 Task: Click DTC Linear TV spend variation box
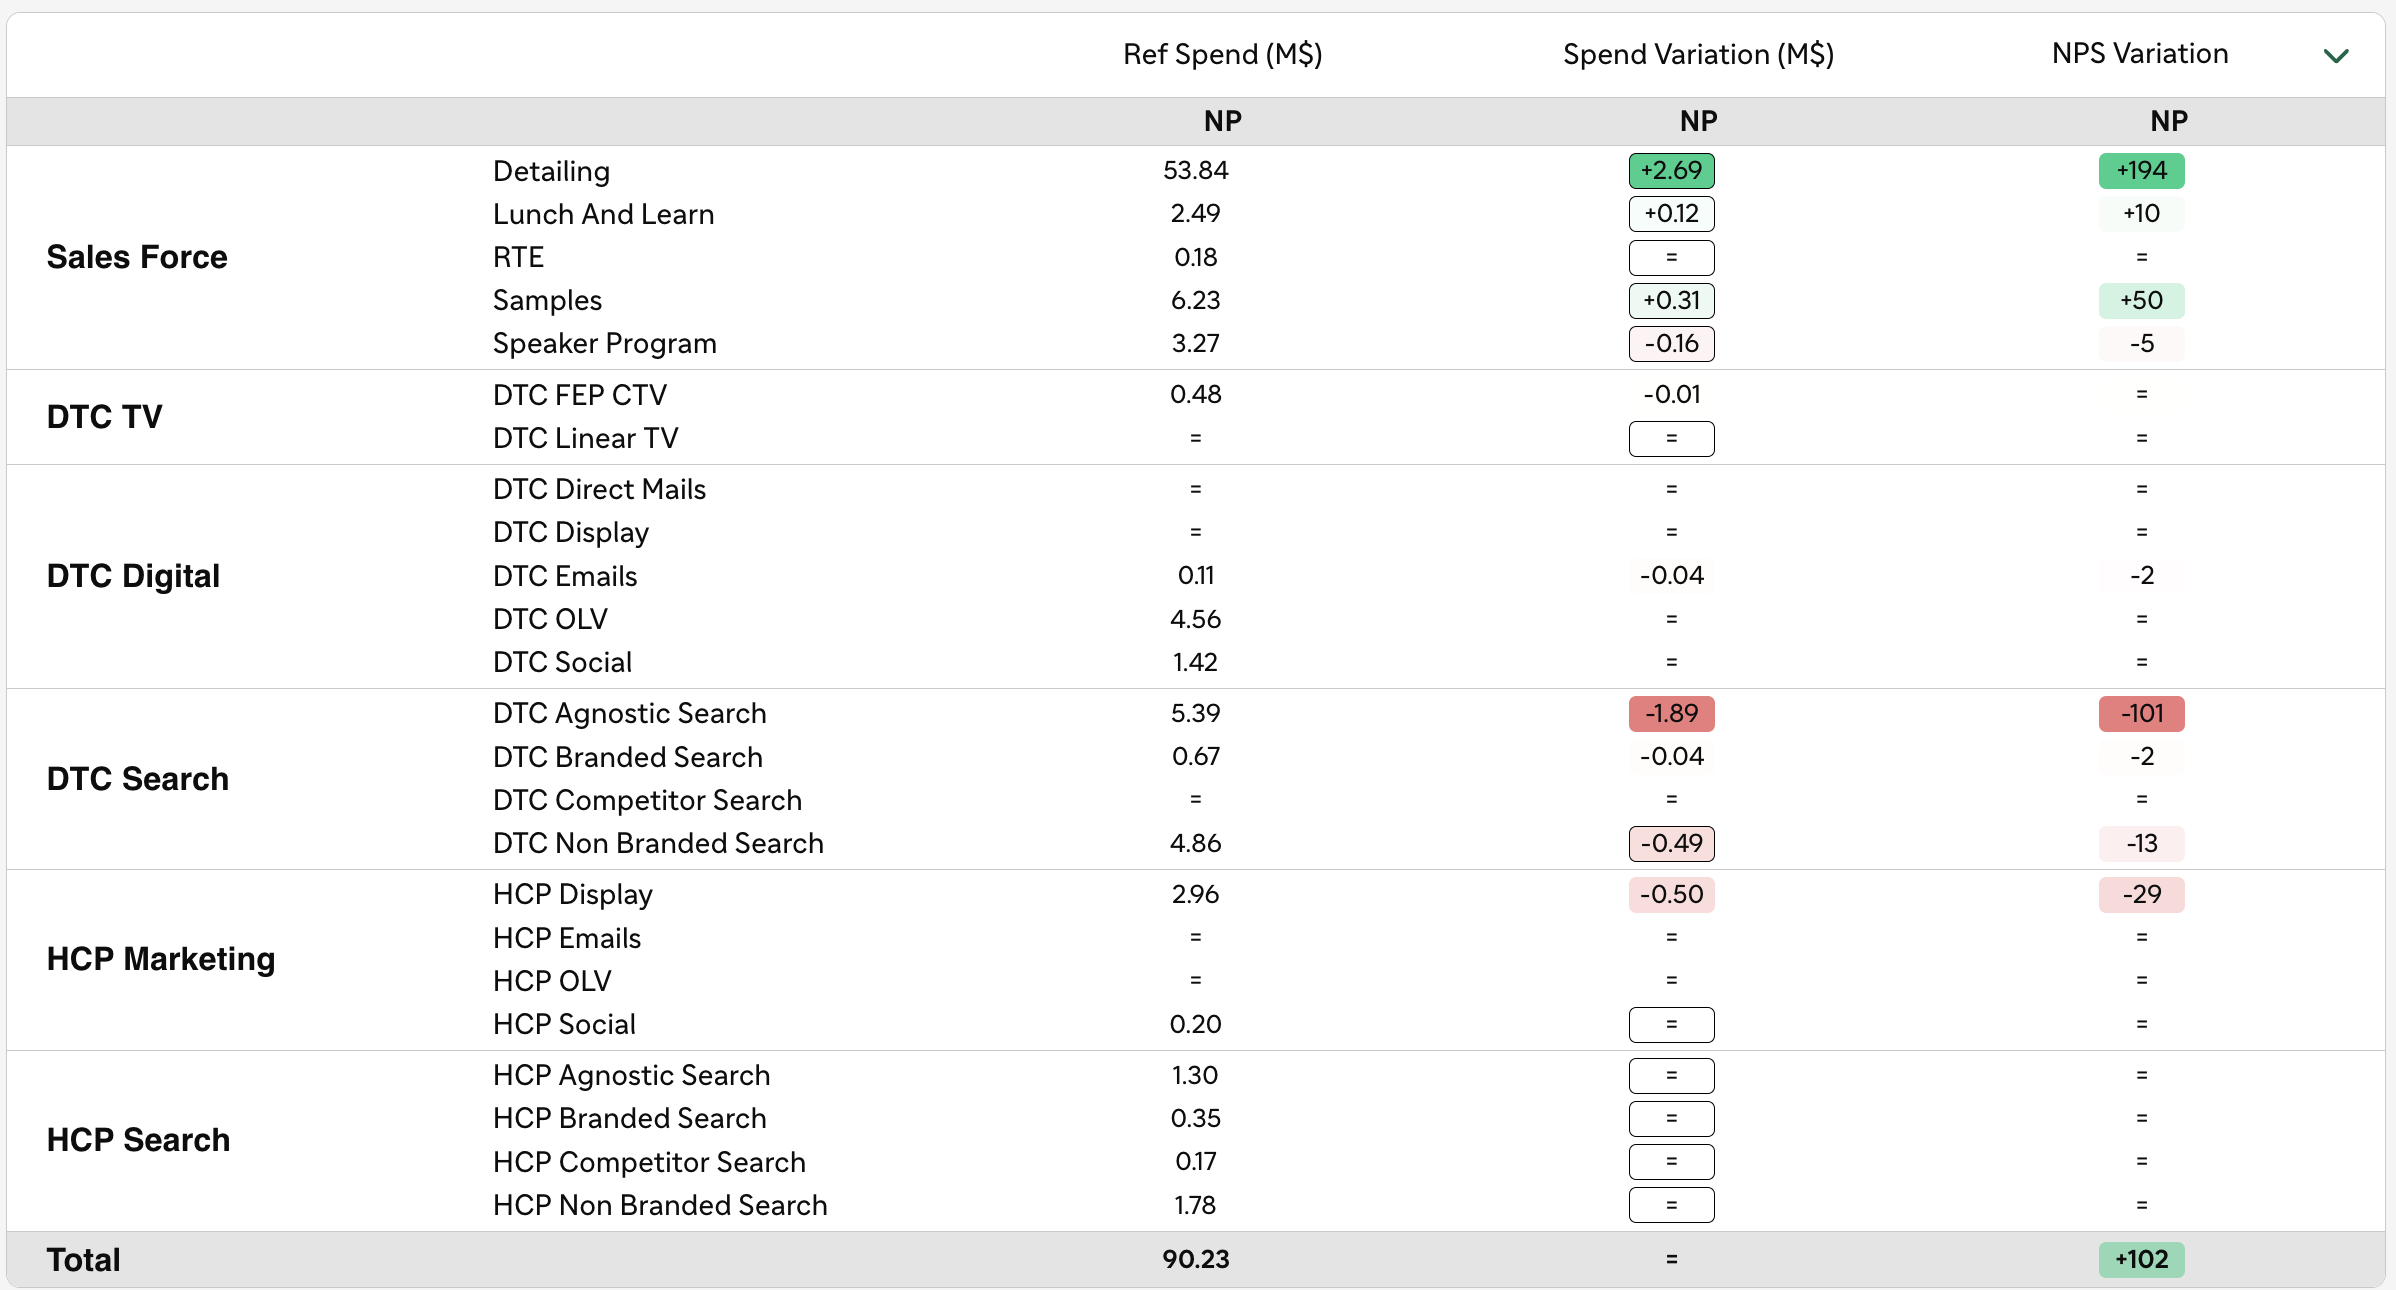1671,439
